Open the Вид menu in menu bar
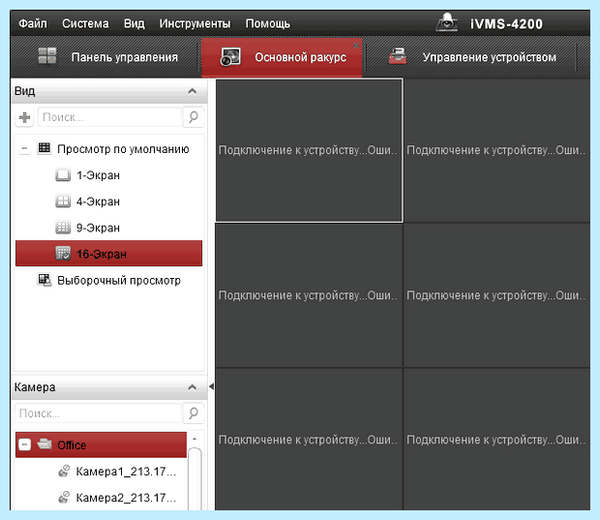The width and height of the screenshot is (600, 520). pos(134,24)
